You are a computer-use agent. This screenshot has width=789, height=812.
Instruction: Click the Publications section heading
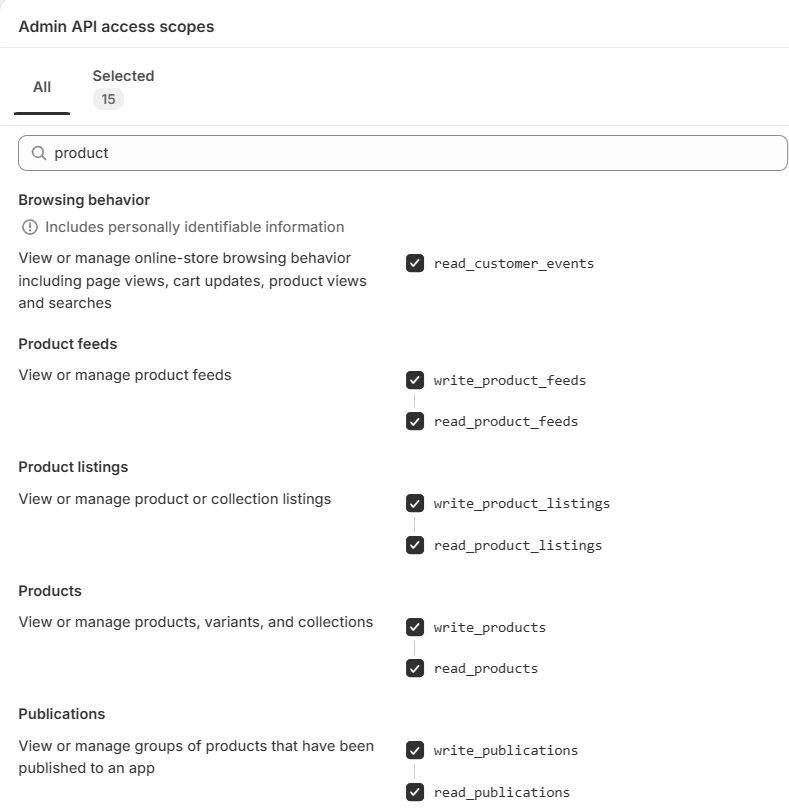(62, 714)
